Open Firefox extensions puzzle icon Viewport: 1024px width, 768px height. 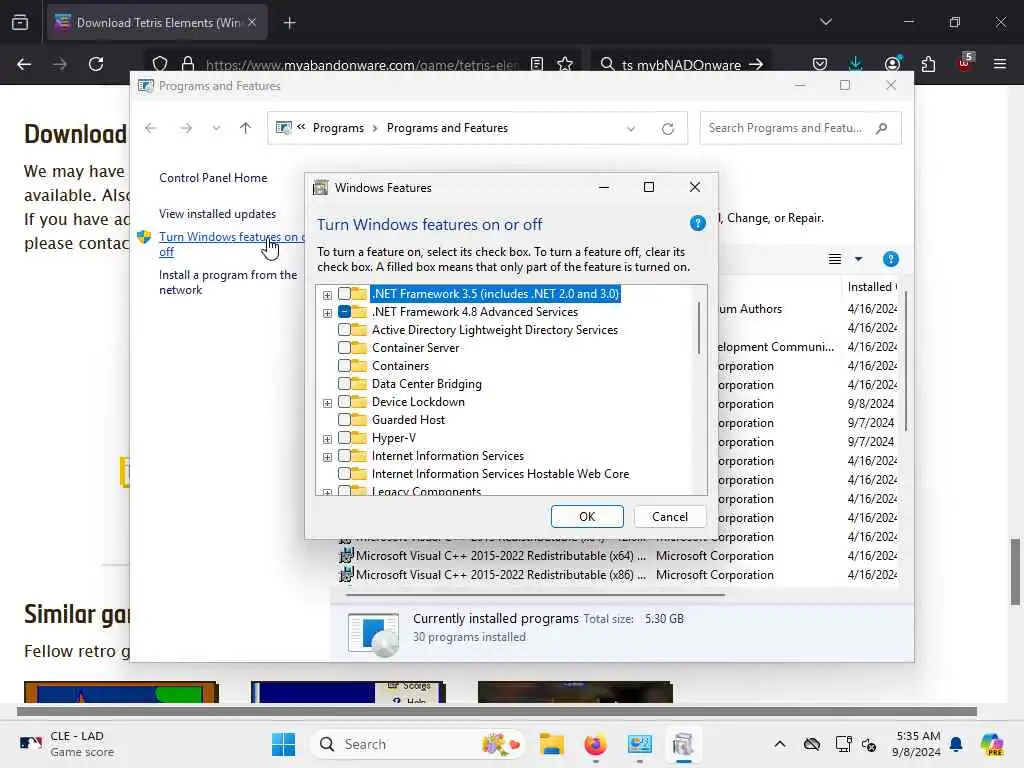click(x=928, y=64)
